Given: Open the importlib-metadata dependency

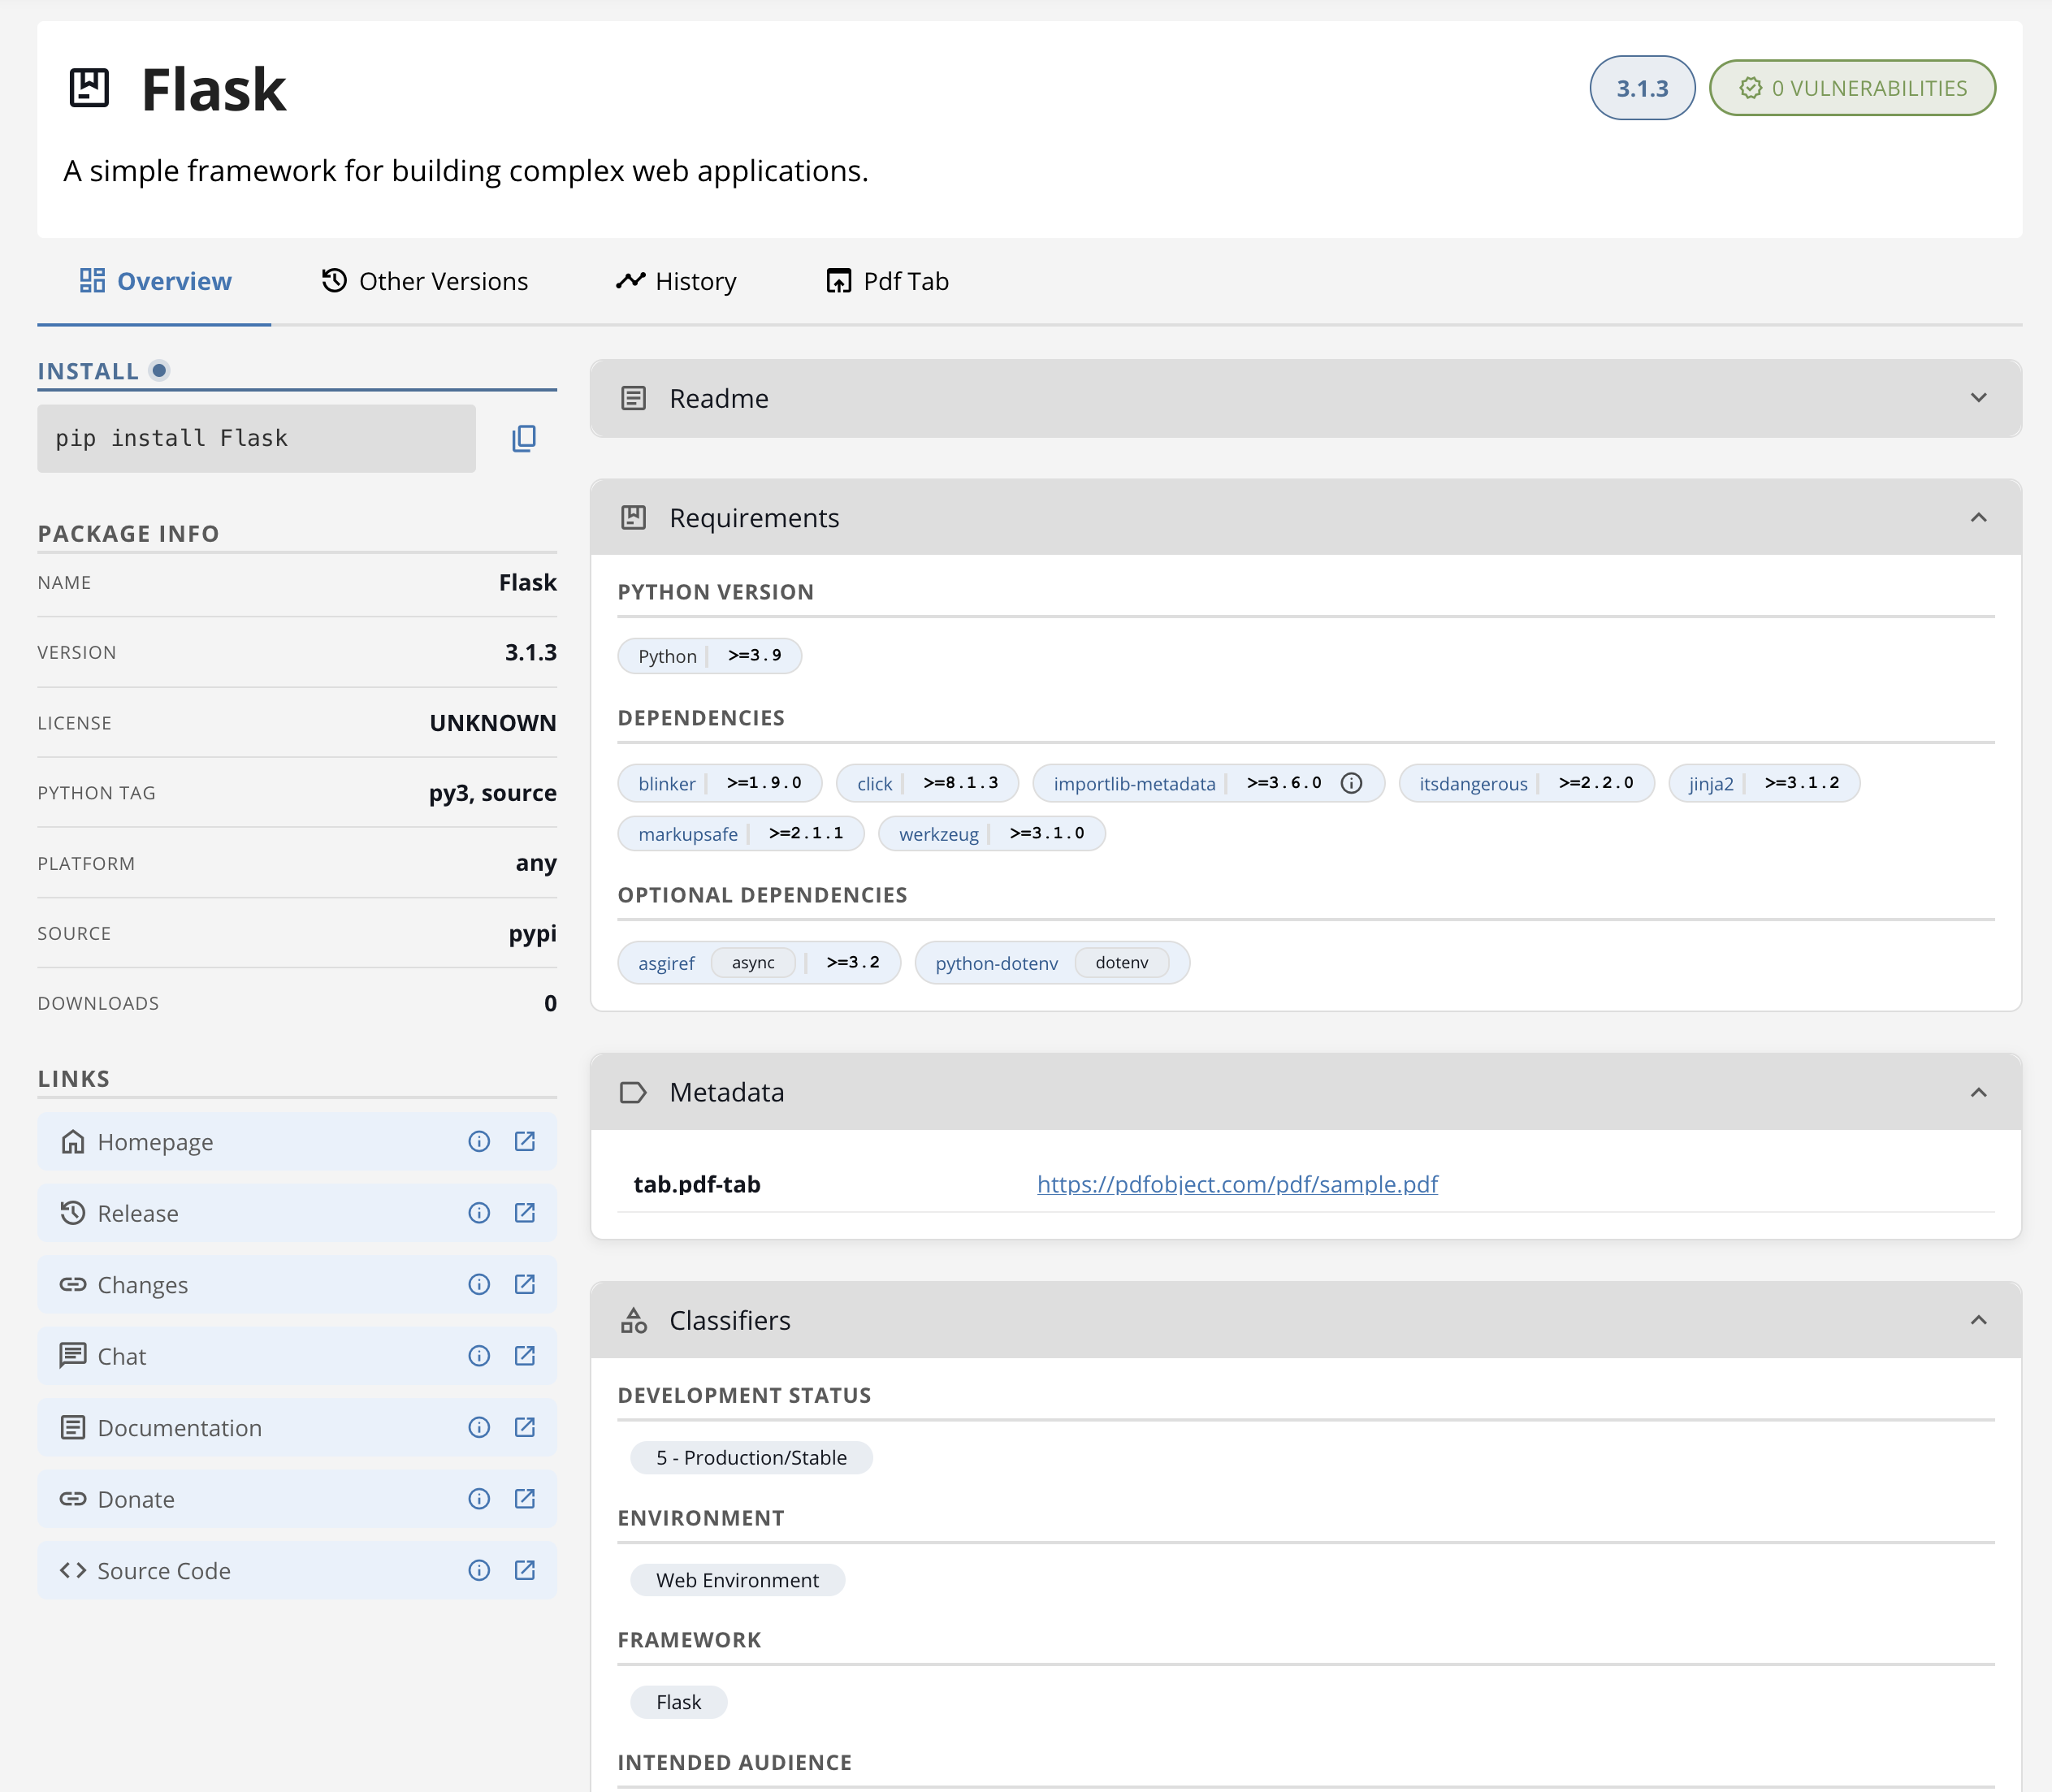Looking at the screenshot, I should pyautogui.click(x=1134, y=783).
